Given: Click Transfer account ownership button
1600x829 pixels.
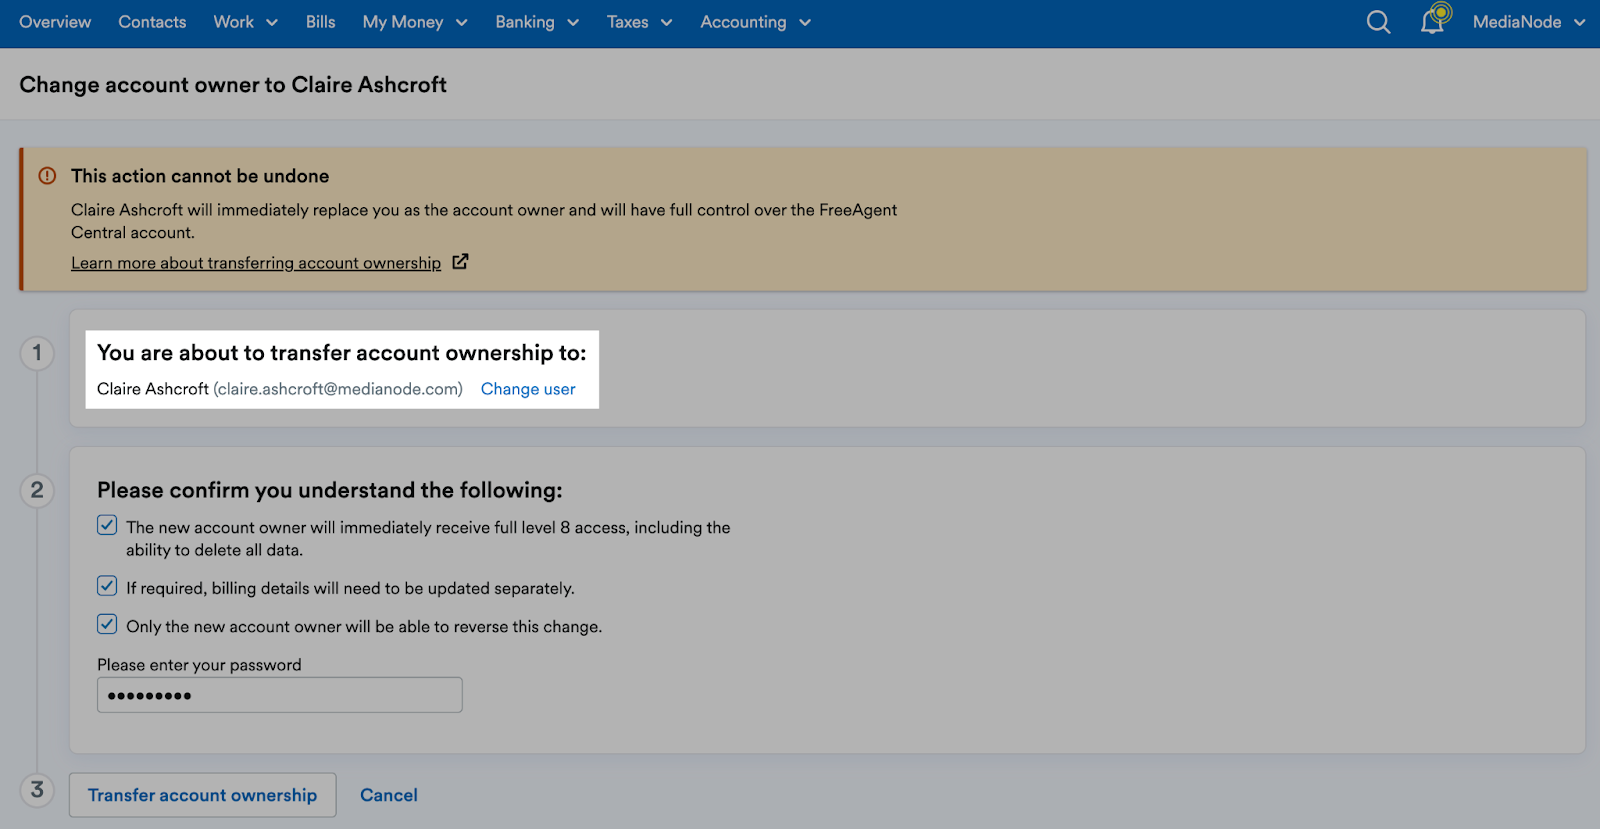Looking at the screenshot, I should (x=202, y=795).
